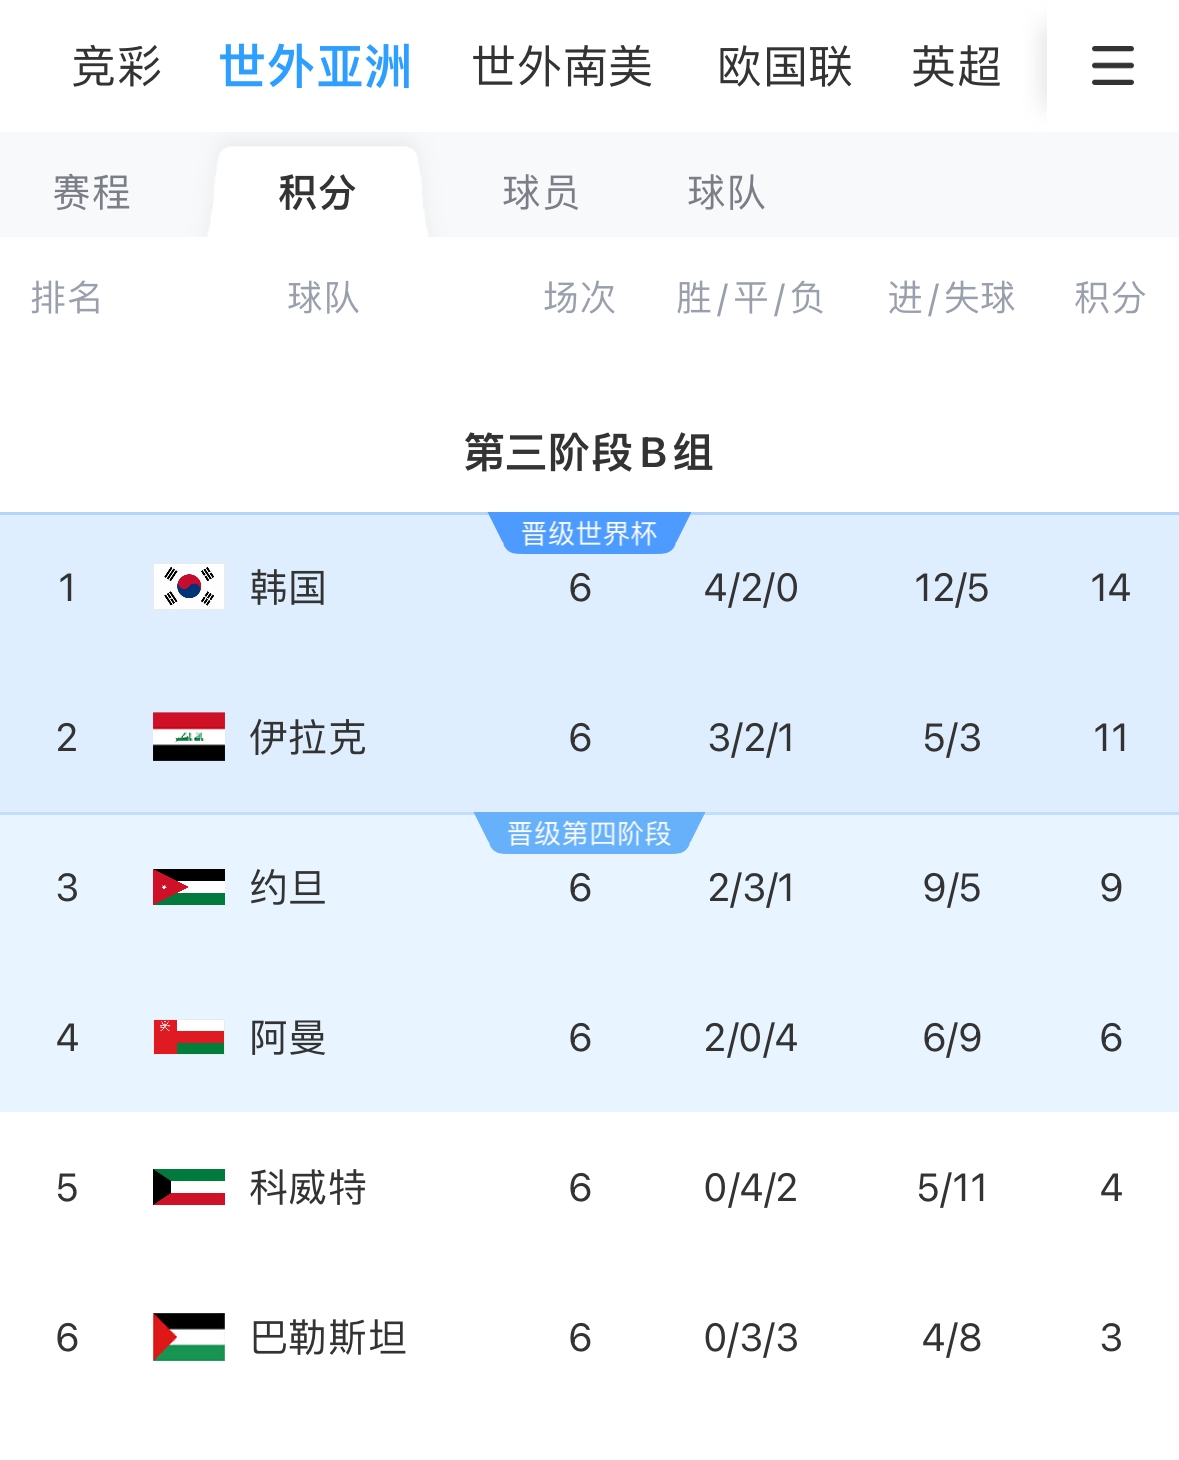Tap the 晋级世界杯 label badge
The image size is (1179, 1460).
click(x=589, y=533)
